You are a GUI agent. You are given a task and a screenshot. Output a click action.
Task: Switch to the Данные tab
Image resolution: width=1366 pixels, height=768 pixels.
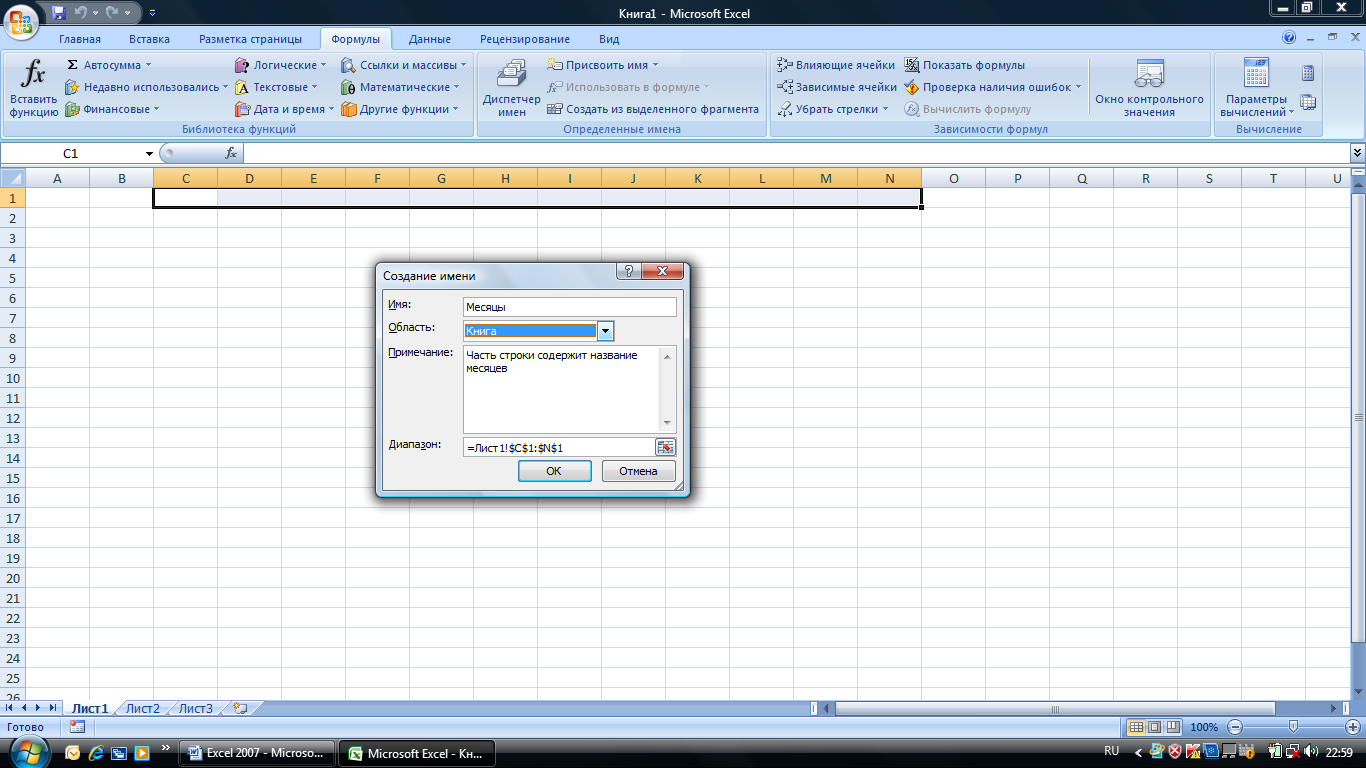430,39
